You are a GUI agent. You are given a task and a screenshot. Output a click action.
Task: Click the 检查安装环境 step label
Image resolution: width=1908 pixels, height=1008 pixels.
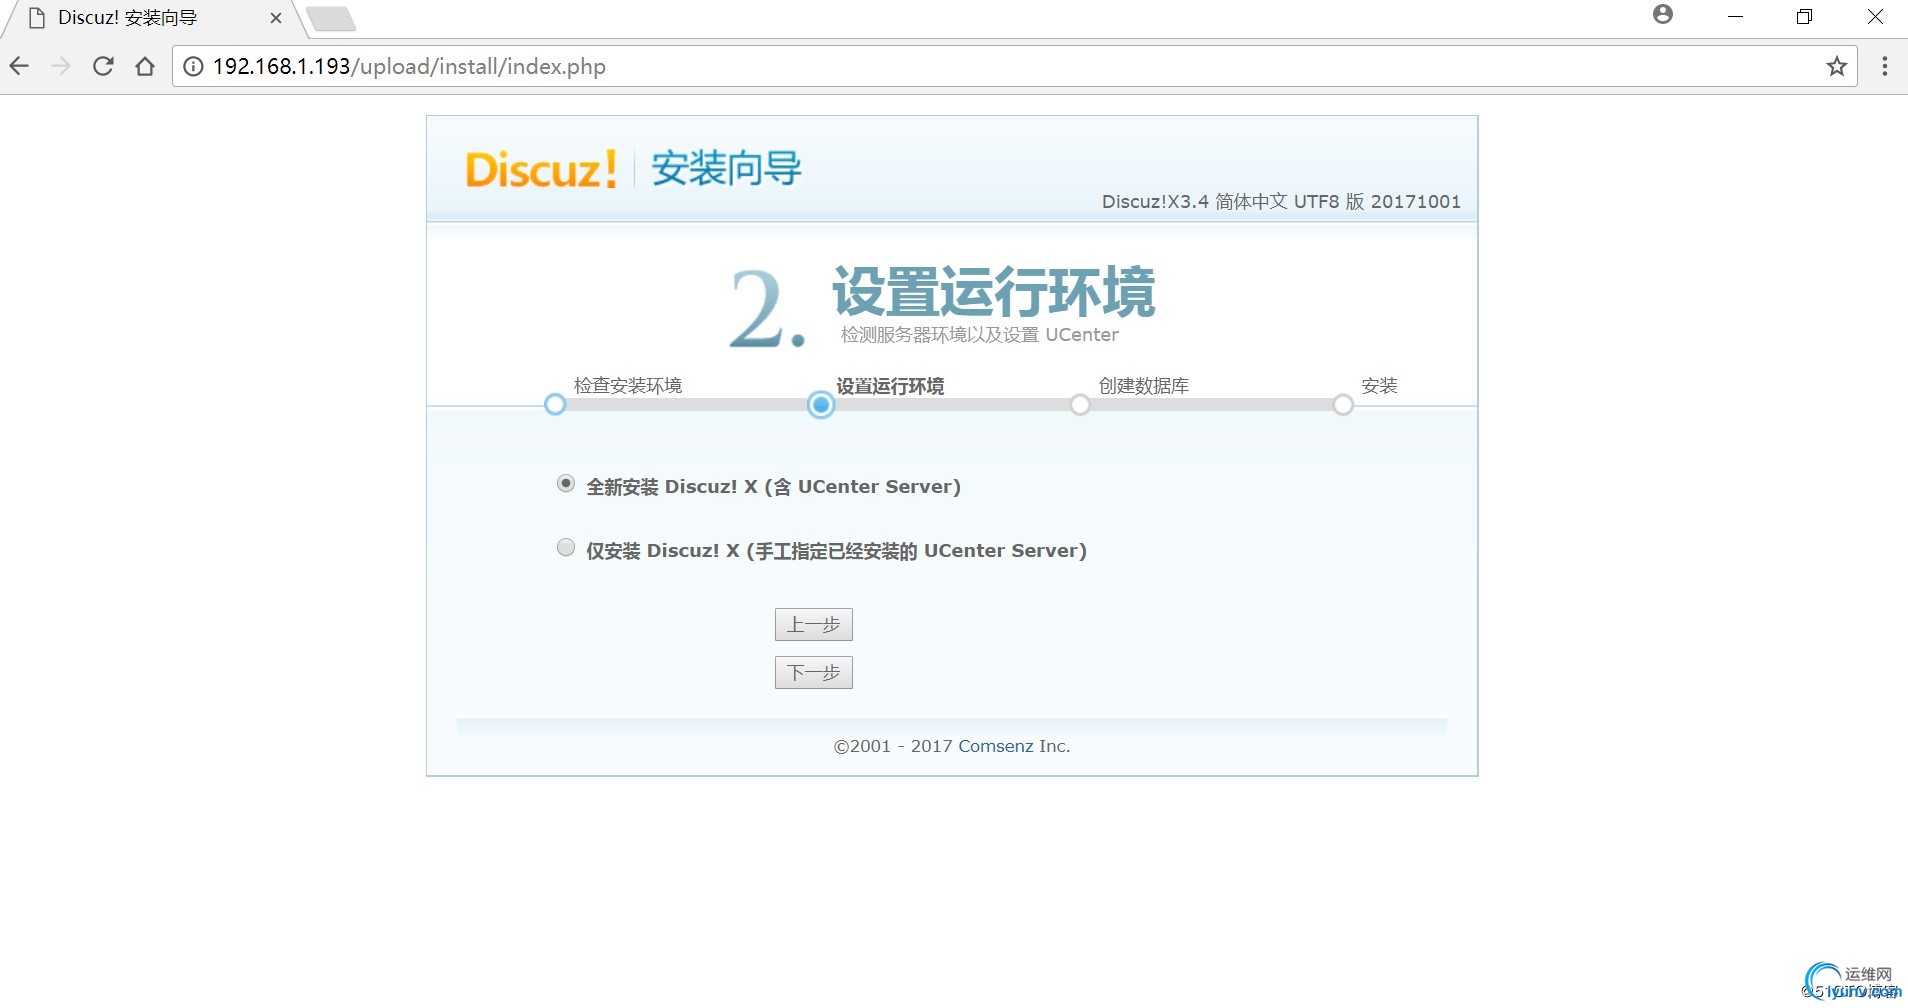(628, 386)
